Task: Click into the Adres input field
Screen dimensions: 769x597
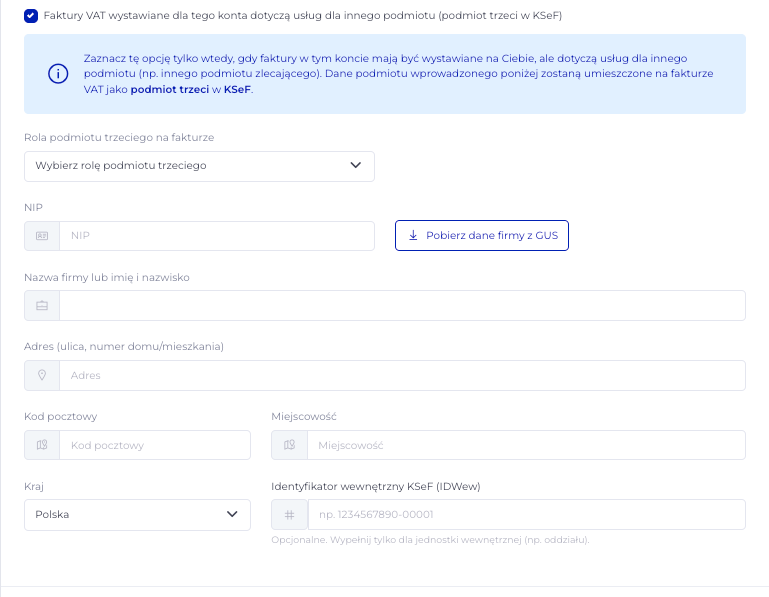Action: click(402, 376)
